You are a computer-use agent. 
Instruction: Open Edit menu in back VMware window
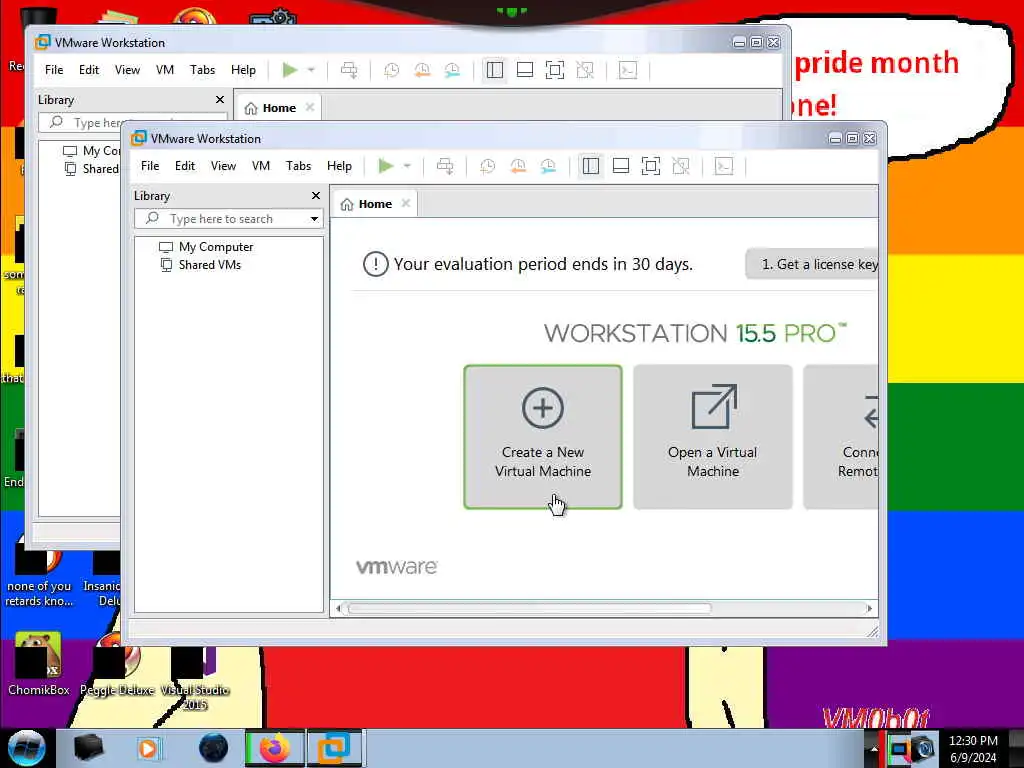(x=89, y=70)
